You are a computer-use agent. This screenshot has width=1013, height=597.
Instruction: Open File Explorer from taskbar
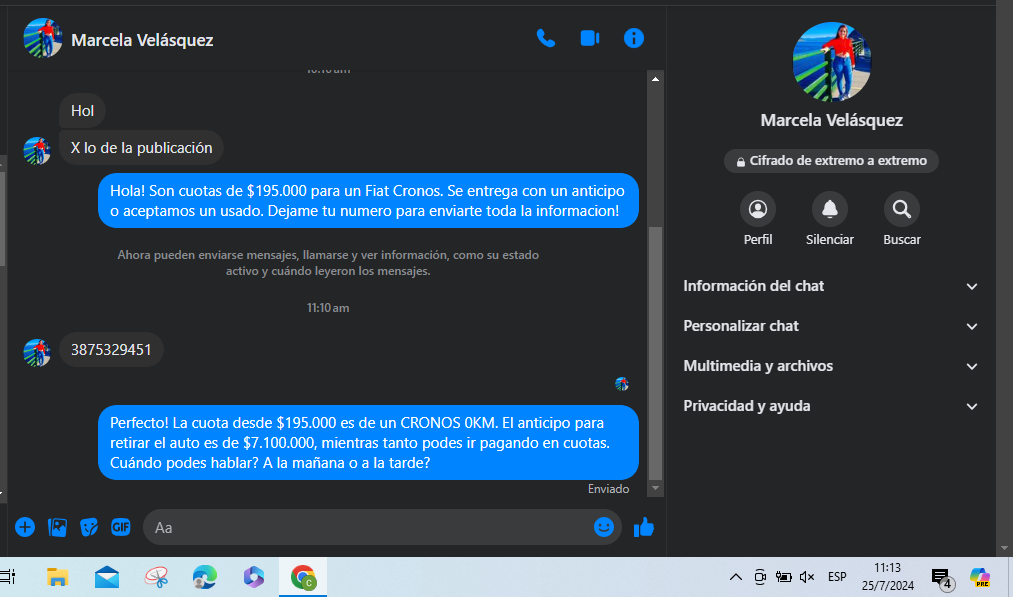(x=57, y=577)
